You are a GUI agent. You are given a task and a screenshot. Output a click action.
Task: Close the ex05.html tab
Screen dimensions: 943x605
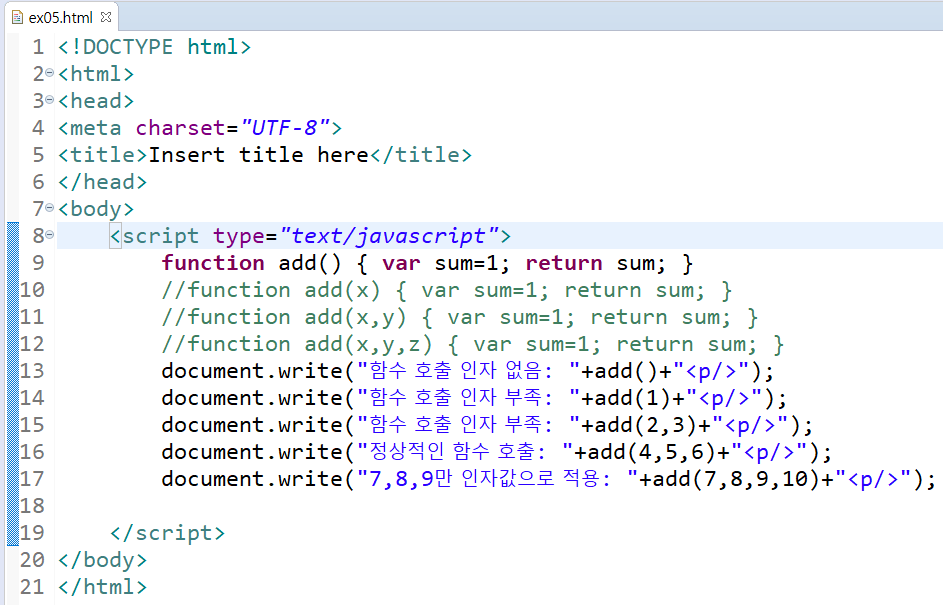pos(106,17)
